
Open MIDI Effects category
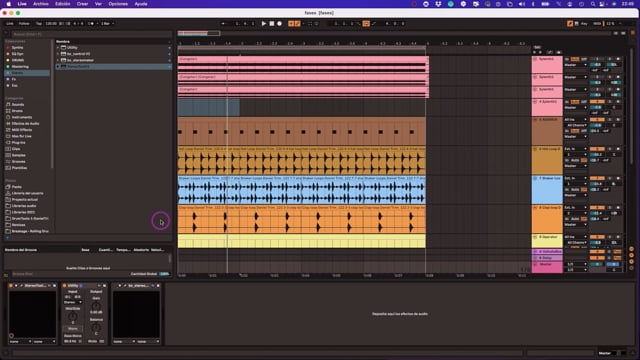(22, 130)
